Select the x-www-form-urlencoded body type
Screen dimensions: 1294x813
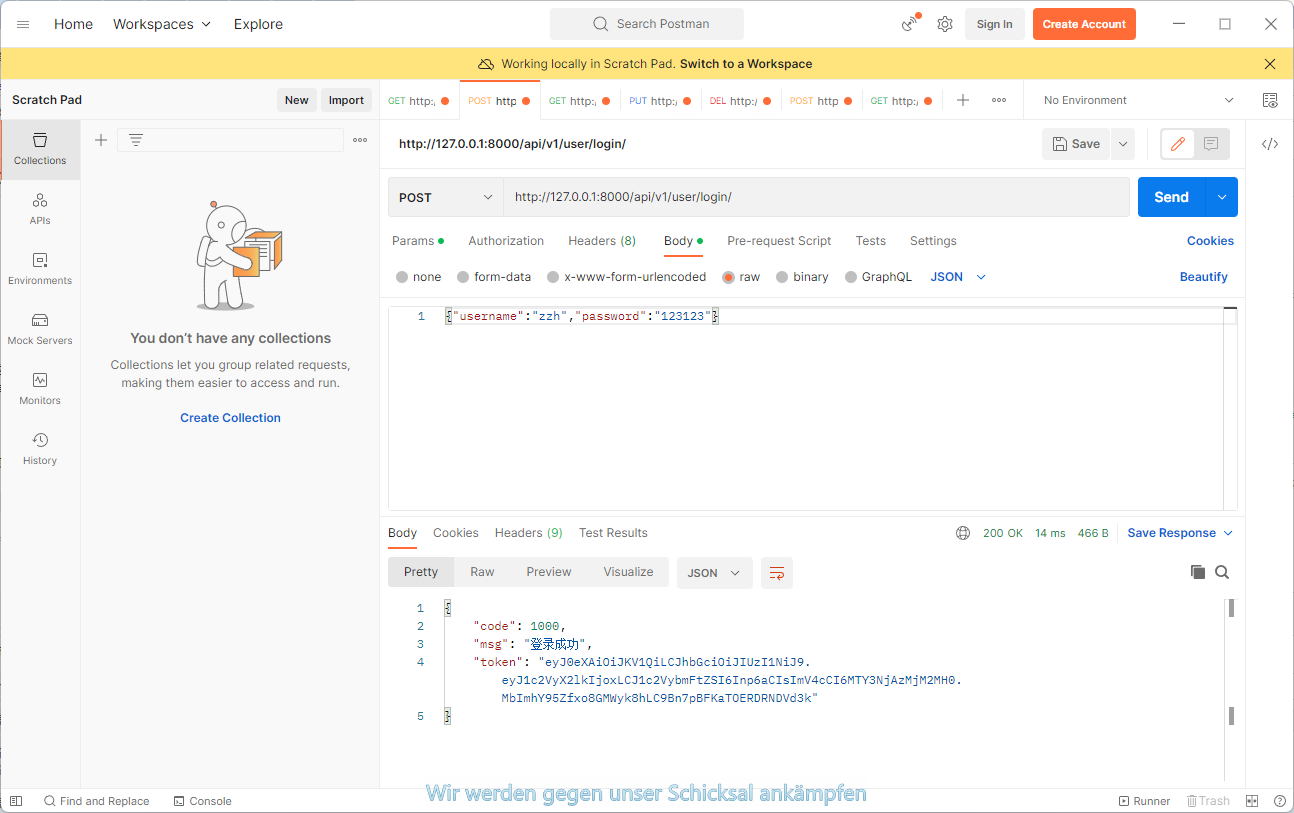point(626,277)
